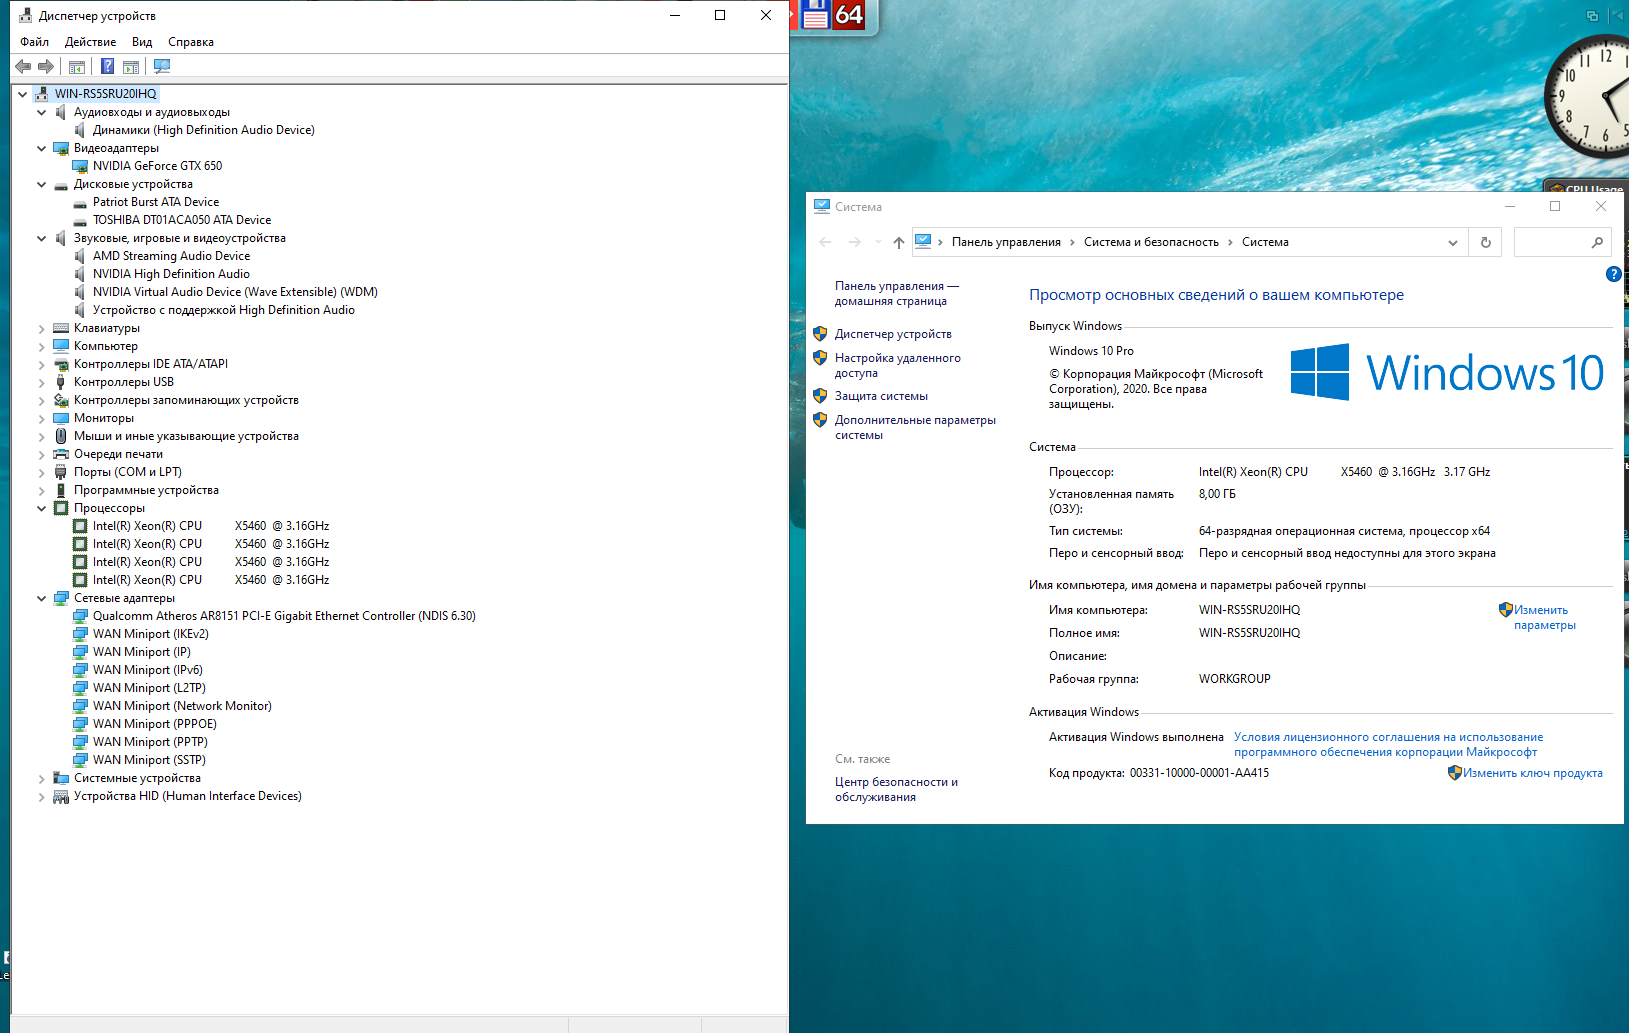The width and height of the screenshot is (1629, 1033).
Task: Collapse the Процессоры tree node
Action: tap(41, 508)
